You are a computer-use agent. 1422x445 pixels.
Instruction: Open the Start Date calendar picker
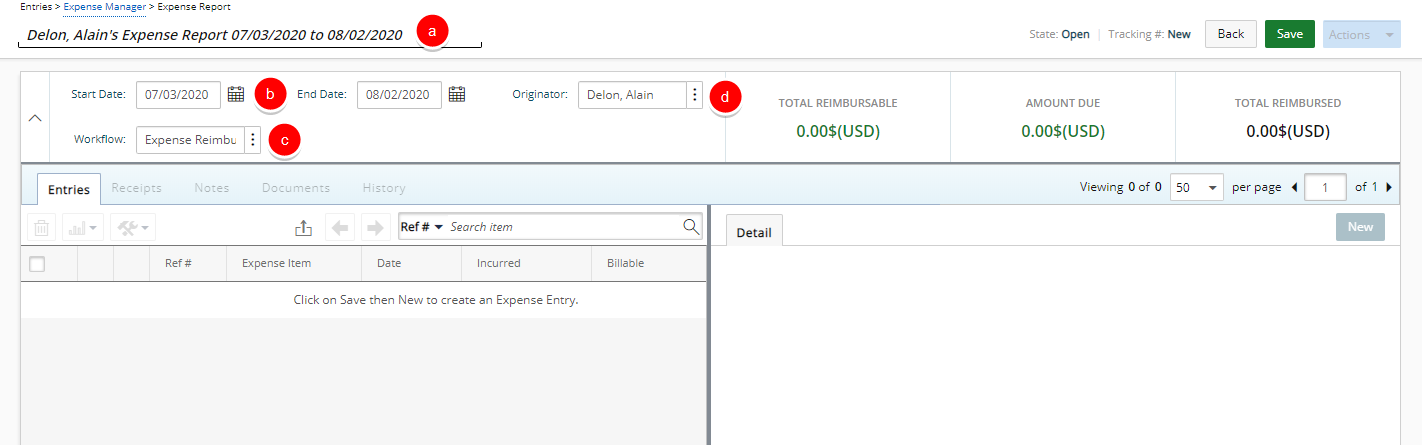click(x=236, y=95)
